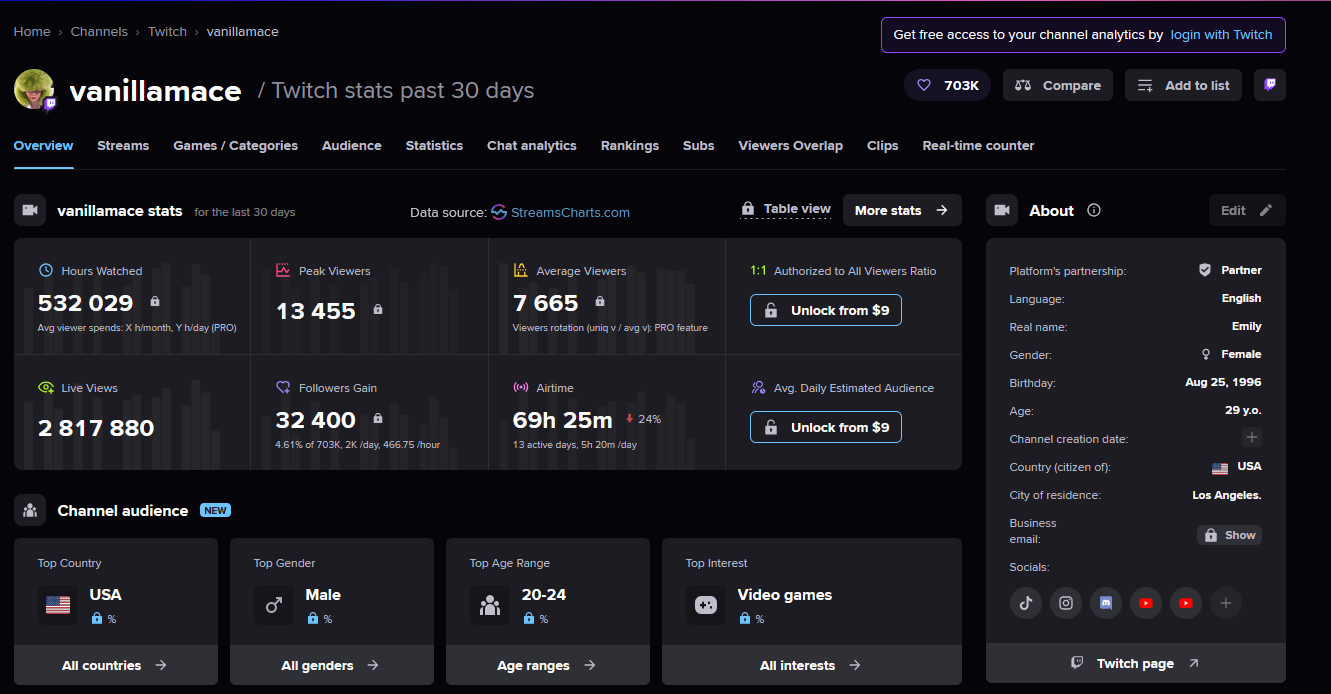Click the About info circle icon
1331x694 pixels.
pos(1094,210)
